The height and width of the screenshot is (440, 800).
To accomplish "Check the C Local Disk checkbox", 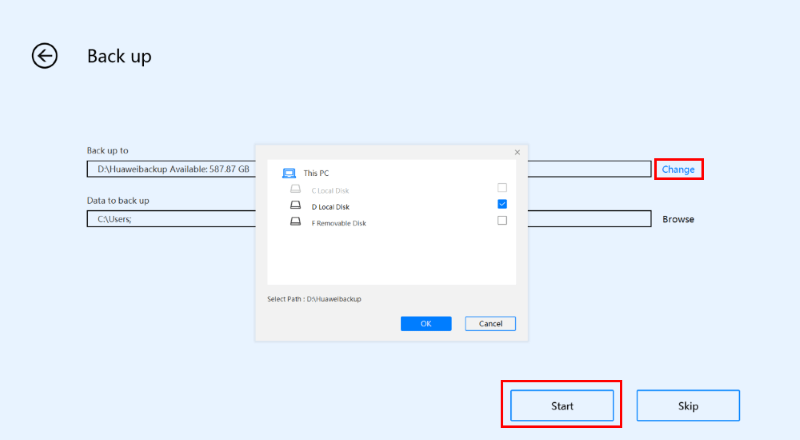I will pyautogui.click(x=502, y=188).
